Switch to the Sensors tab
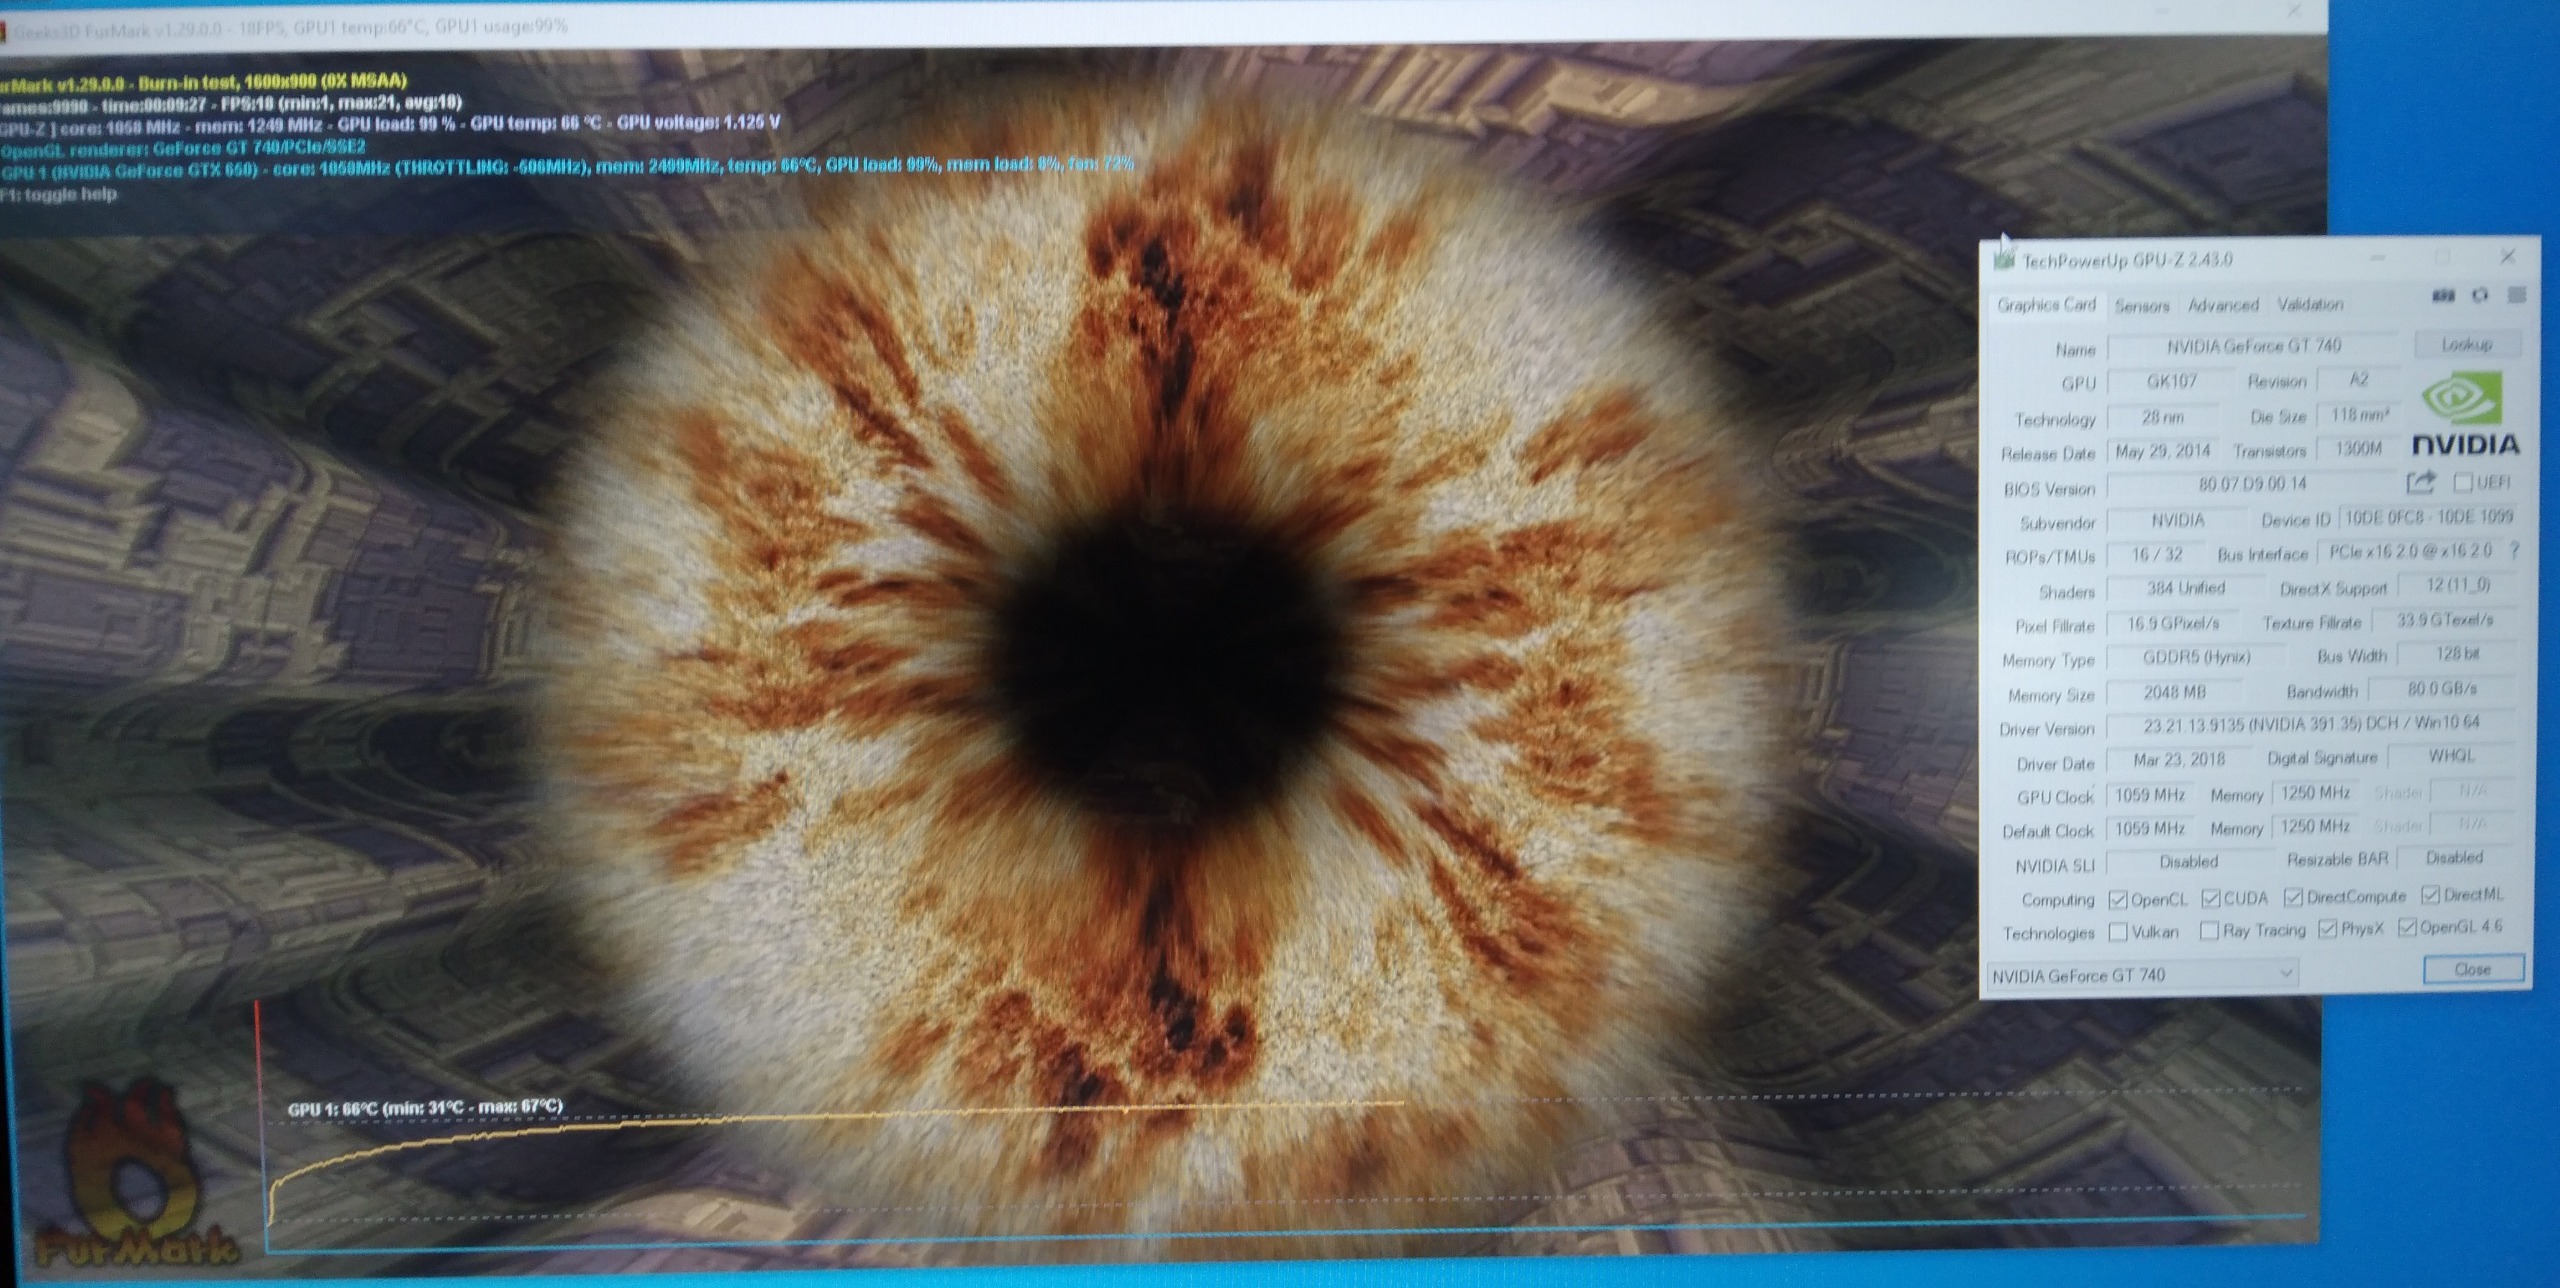The image size is (2560, 1288). click(2142, 306)
